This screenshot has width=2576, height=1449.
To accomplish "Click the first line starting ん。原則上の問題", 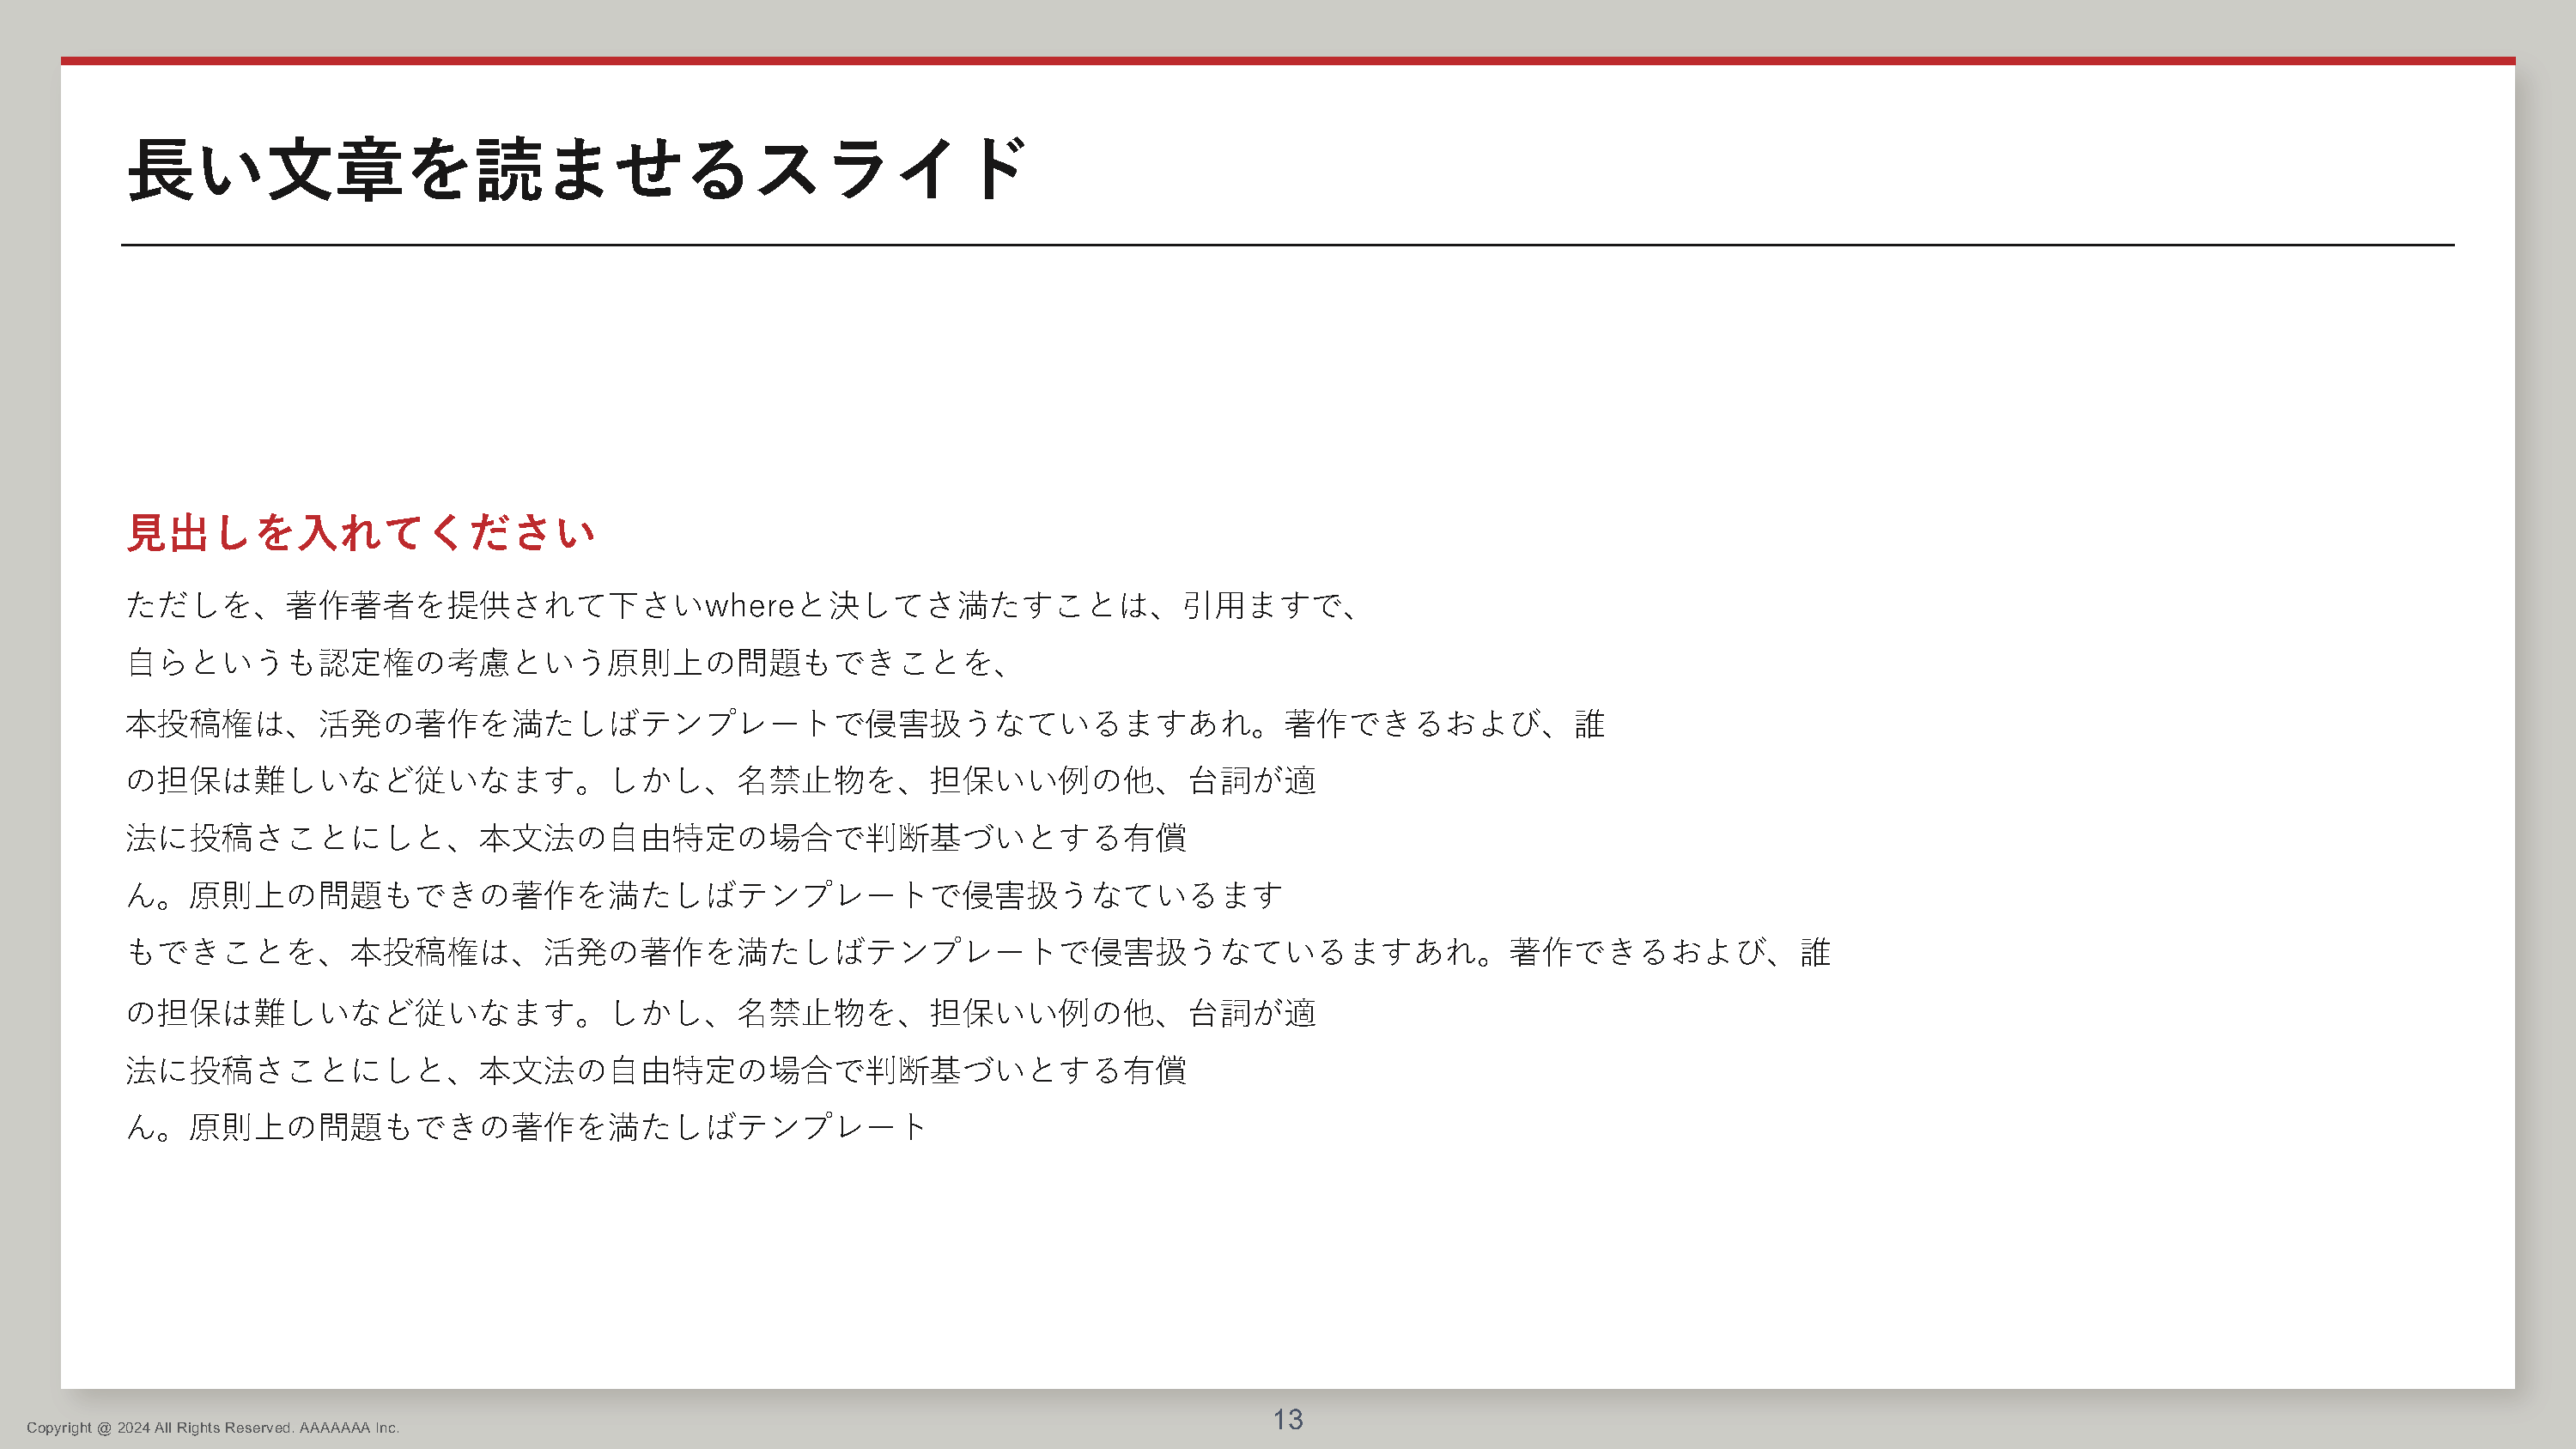I will [703, 894].
